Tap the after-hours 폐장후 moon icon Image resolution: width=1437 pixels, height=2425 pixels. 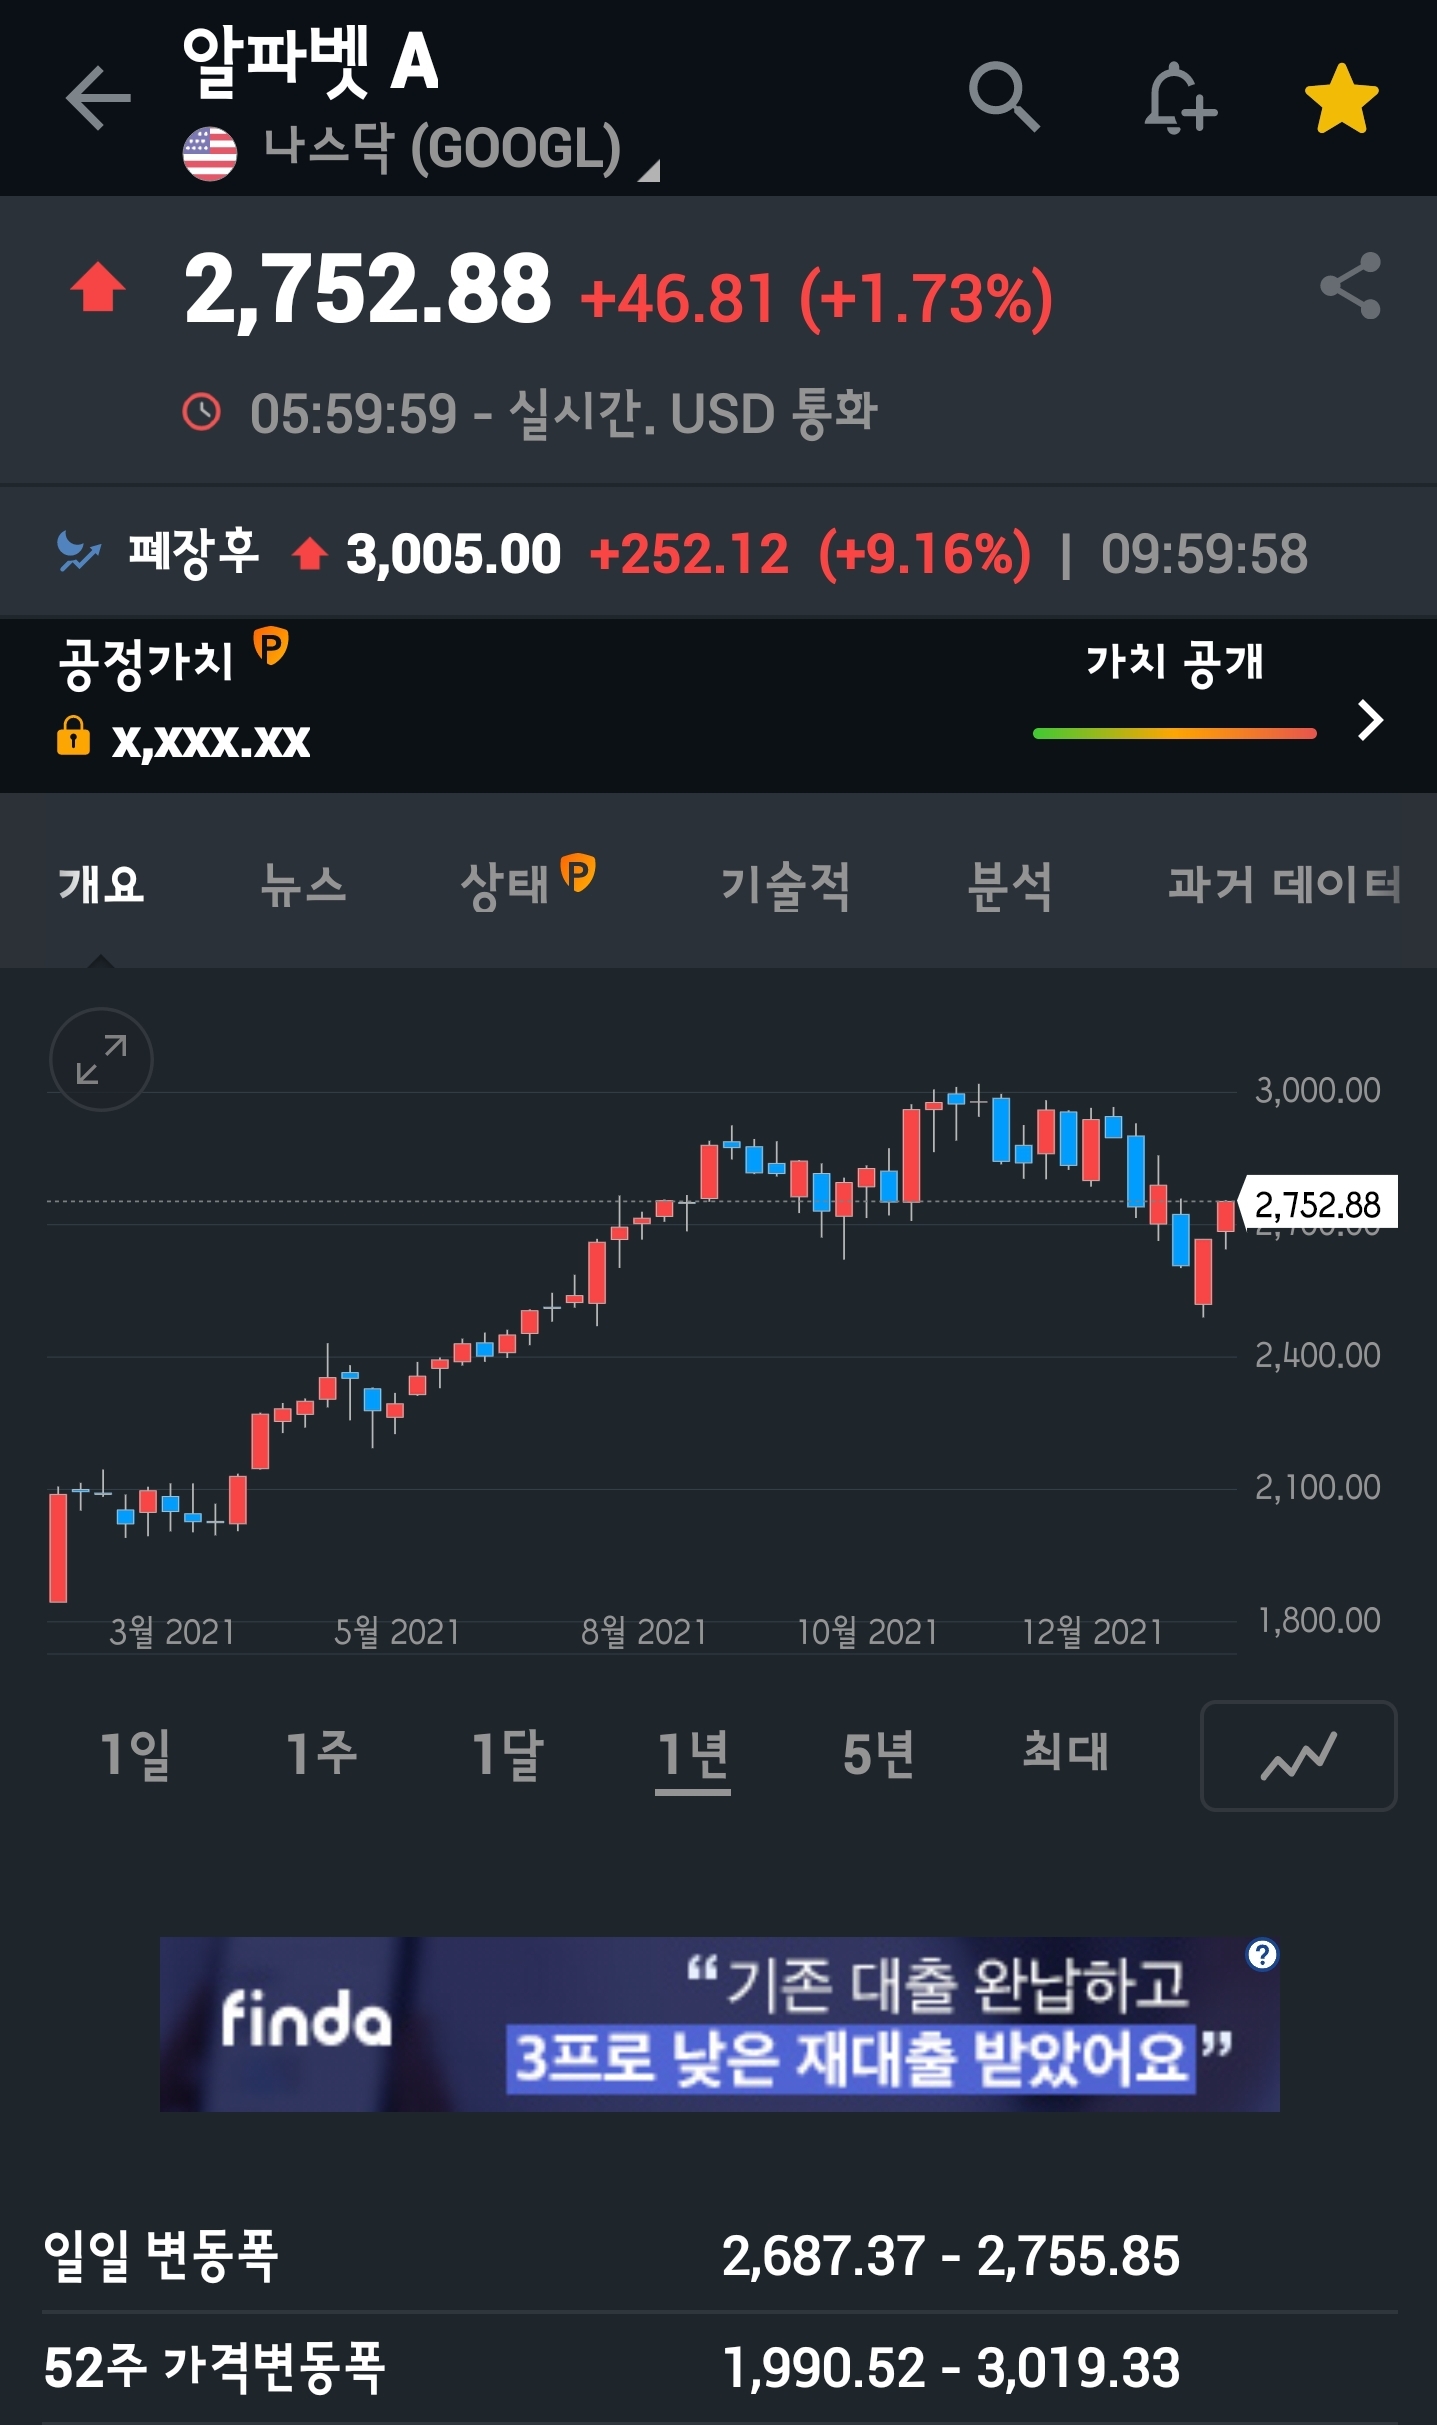click(x=78, y=552)
